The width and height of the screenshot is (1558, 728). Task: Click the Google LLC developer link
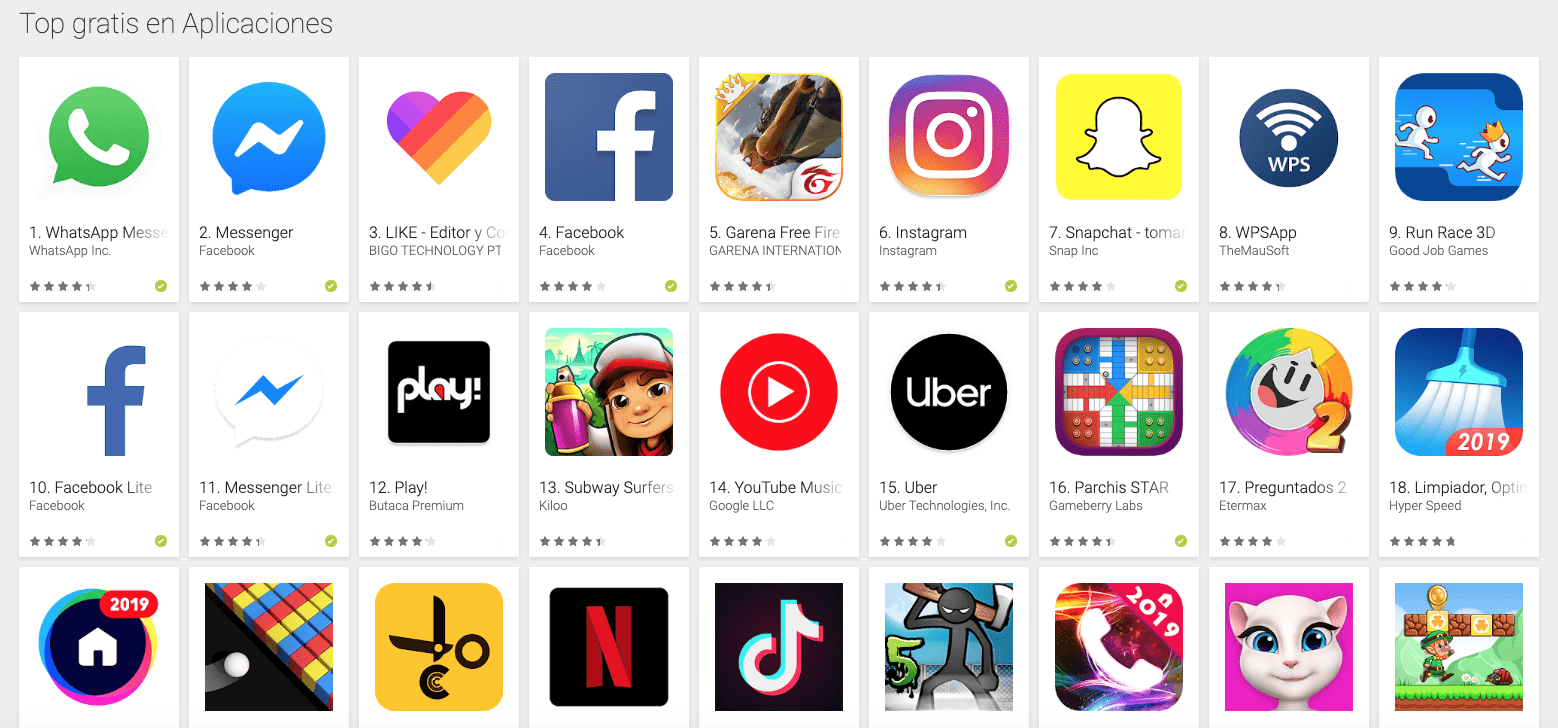coord(742,506)
